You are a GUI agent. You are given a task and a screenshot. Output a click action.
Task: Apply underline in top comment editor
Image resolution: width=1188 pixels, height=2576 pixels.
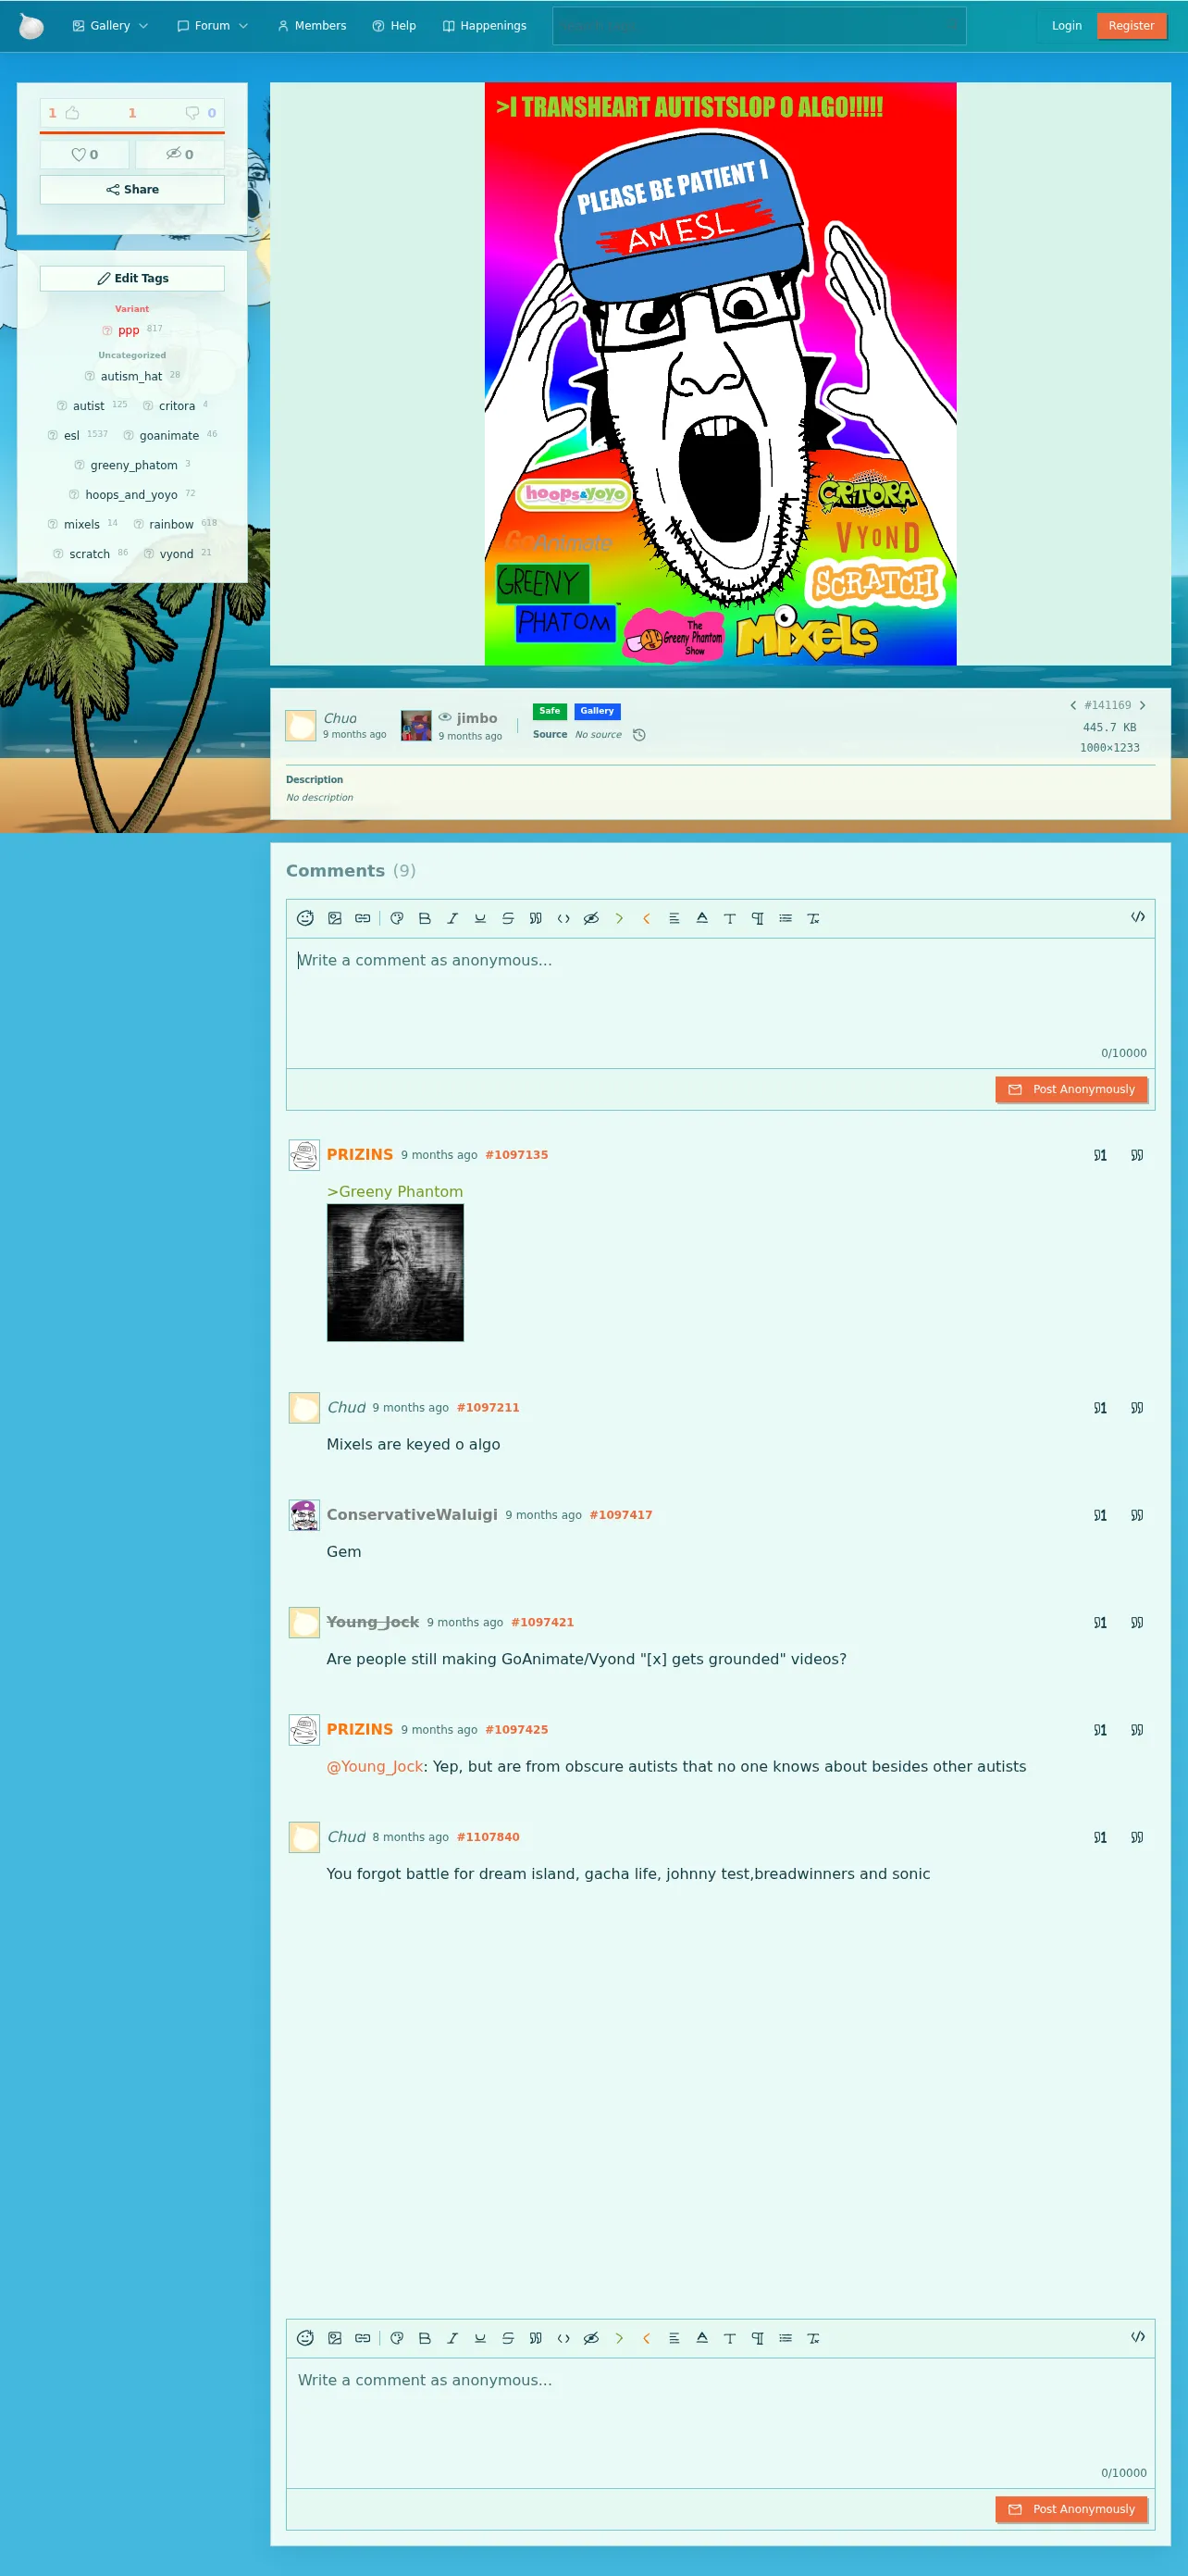click(x=480, y=918)
